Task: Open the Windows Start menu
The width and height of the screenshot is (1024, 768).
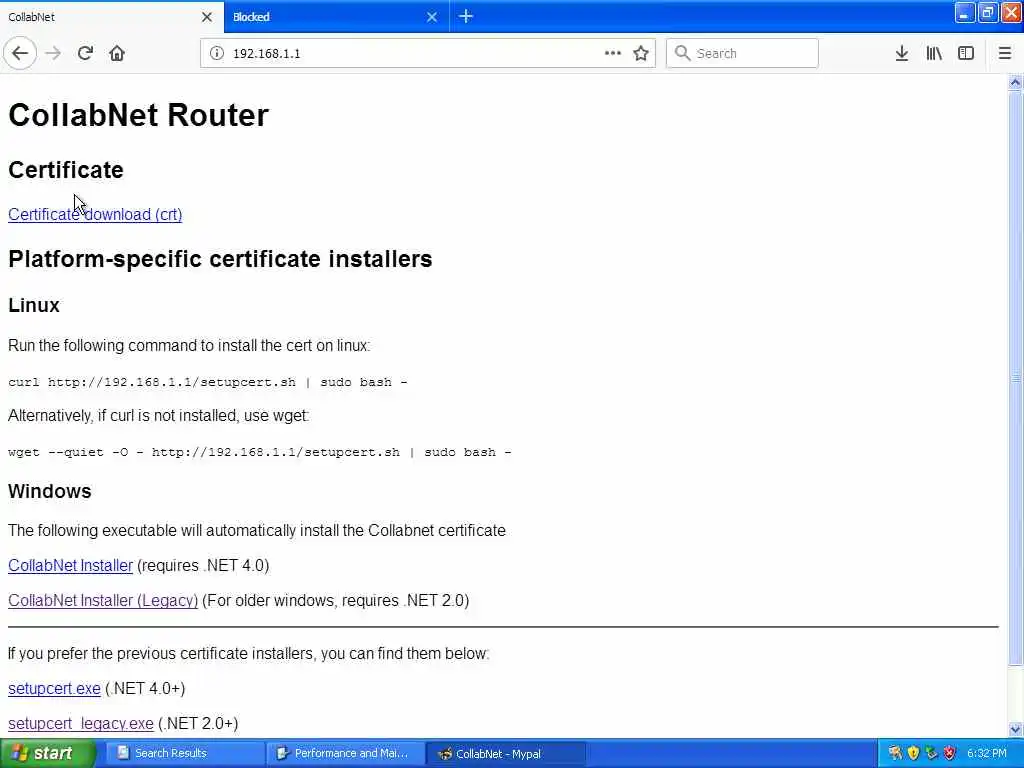Action: tap(48, 754)
